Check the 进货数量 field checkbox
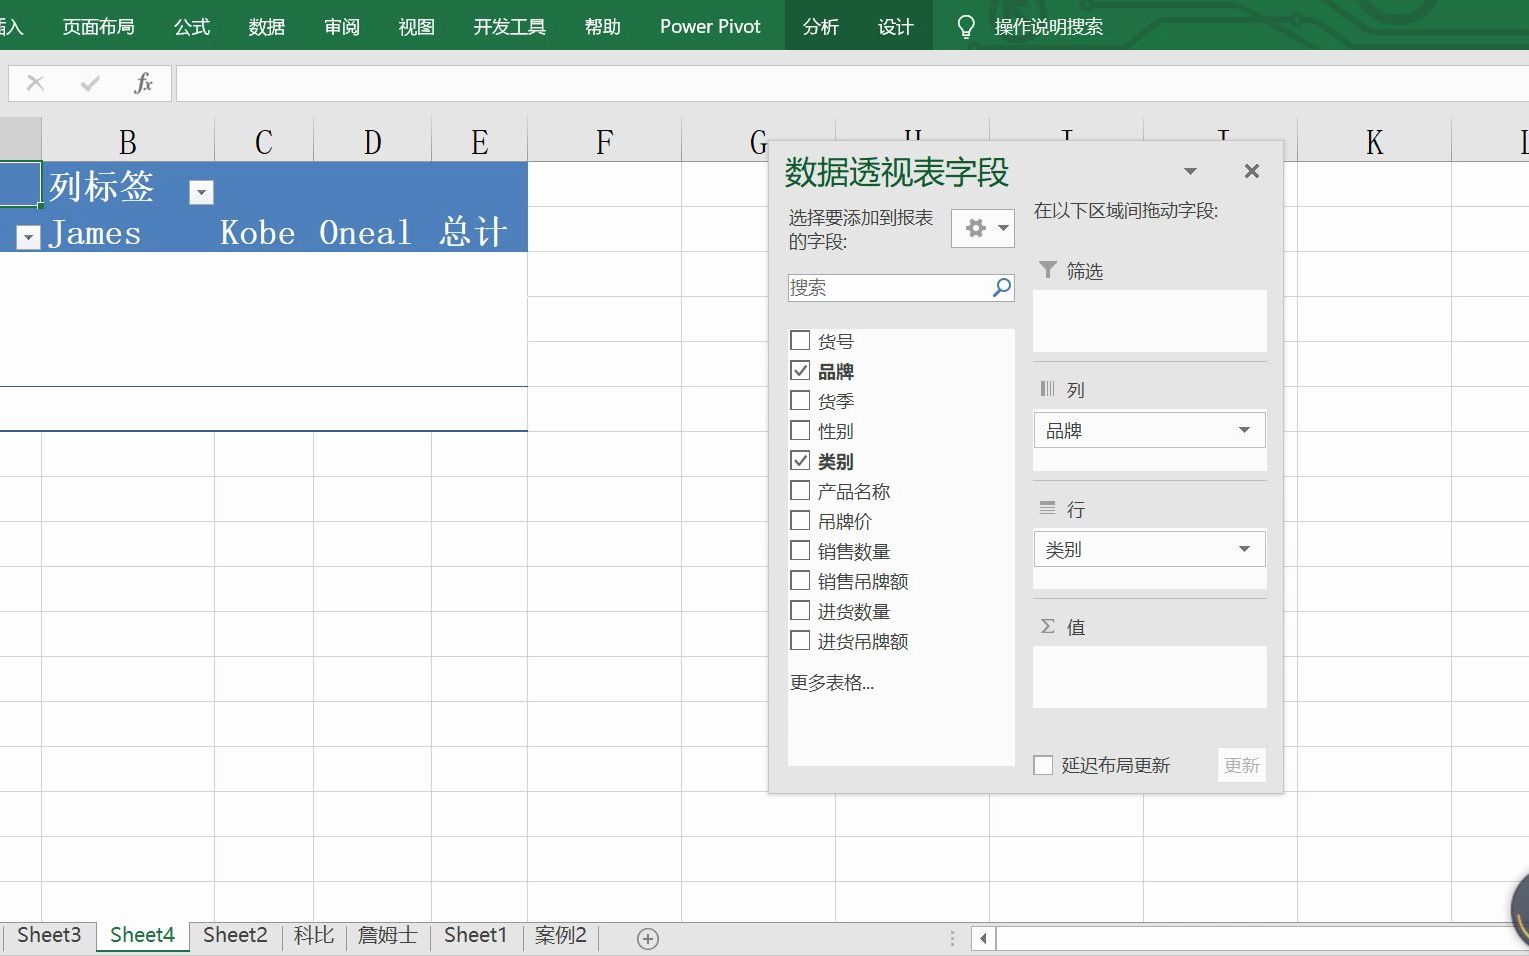The height and width of the screenshot is (956, 1529). [x=800, y=610]
